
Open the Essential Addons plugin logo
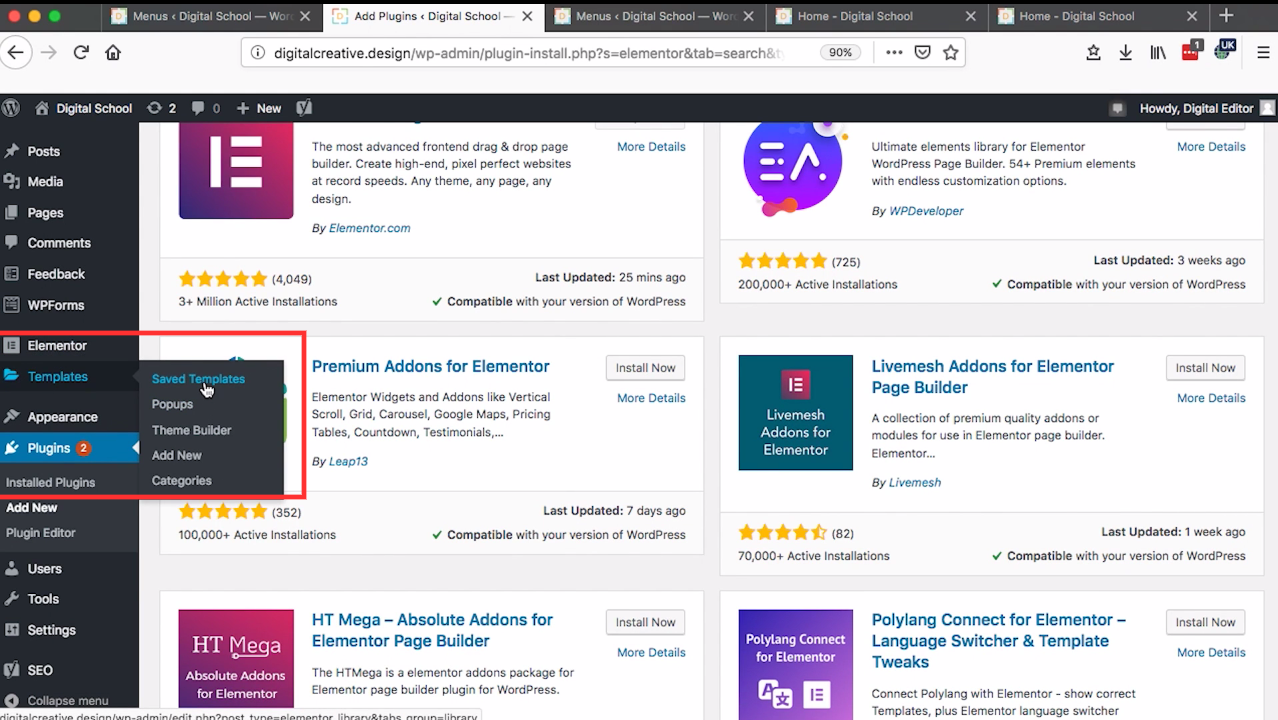coord(794,168)
